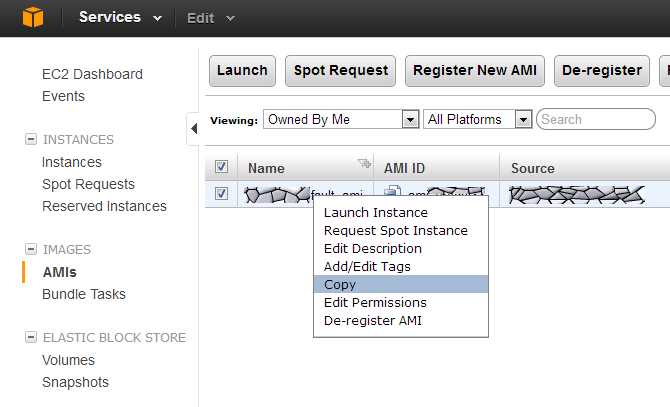
Task: Select AMIs in the sidebar
Action: point(60,272)
